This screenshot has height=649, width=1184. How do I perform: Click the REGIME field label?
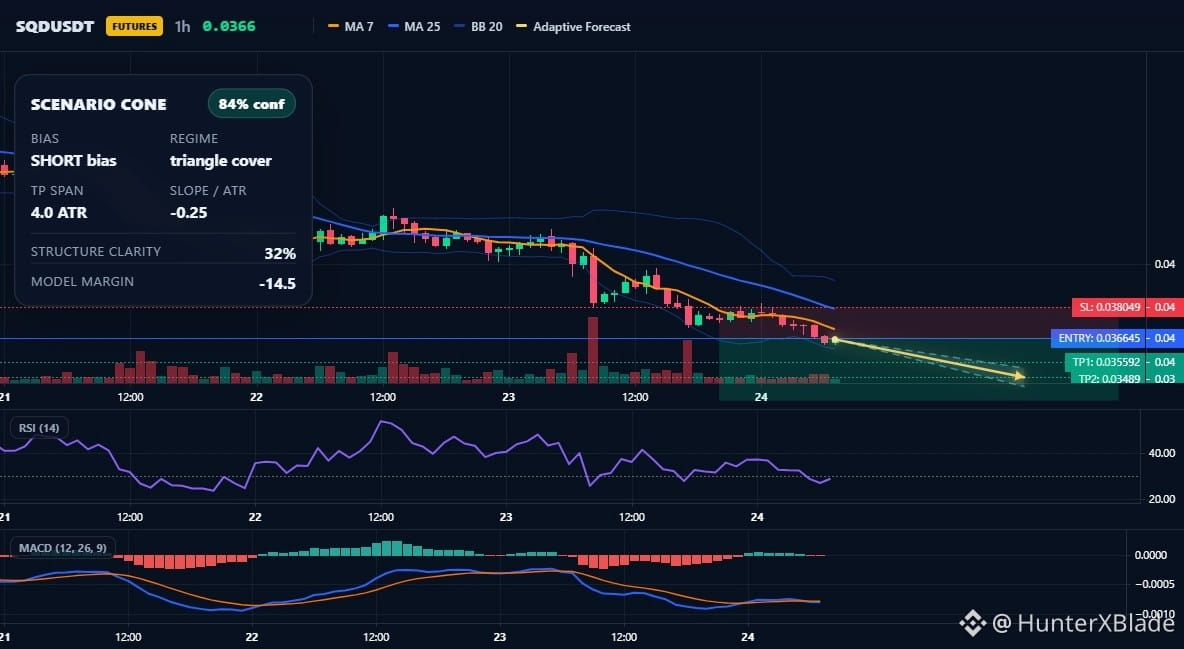coord(194,138)
